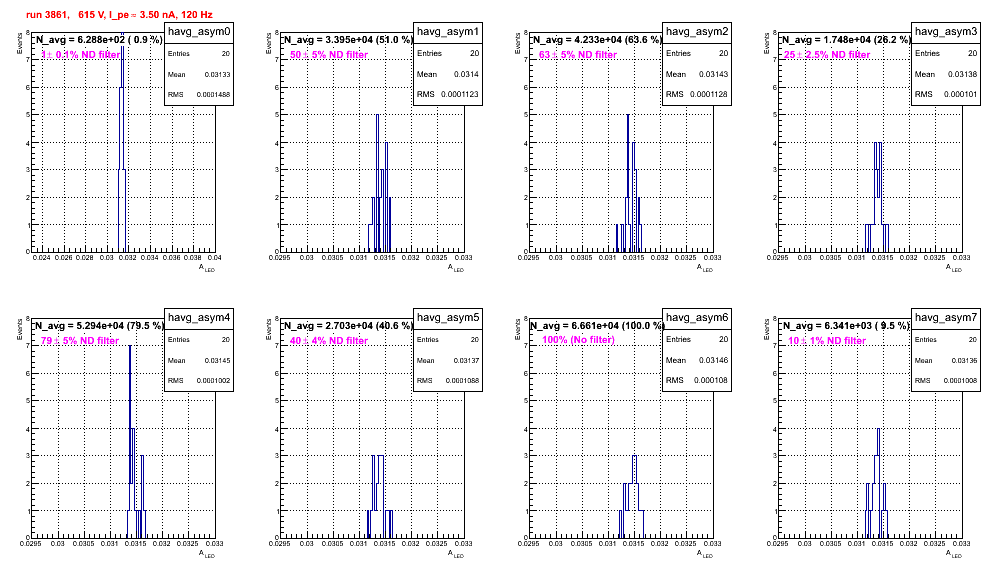Click the magenta 79± 5% ND filter label

(80, 341)
